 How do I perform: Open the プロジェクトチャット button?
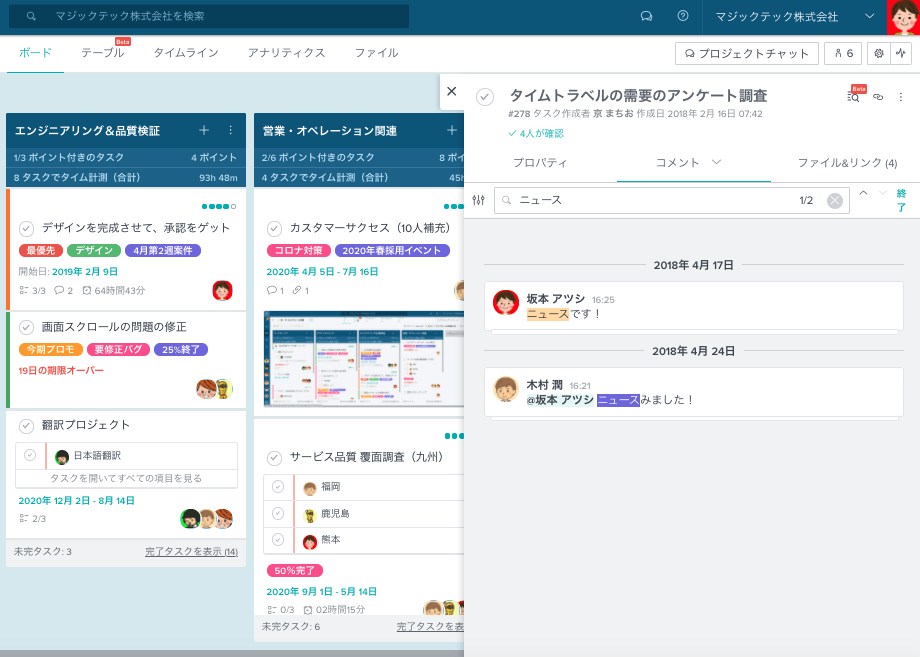747,53
